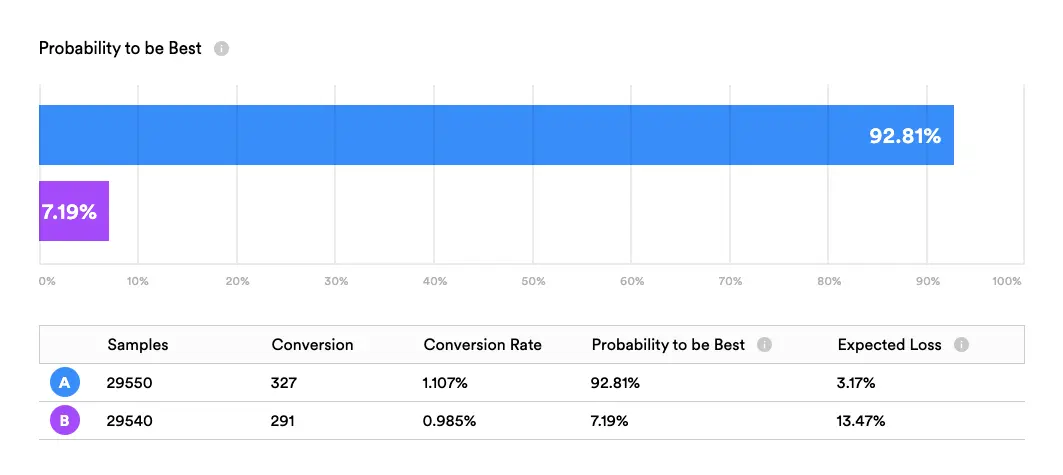The width and height of the screenshot is (1063, 475).
Task: Click the 3.17% expected loss value
Action: (x=856, y=383)
